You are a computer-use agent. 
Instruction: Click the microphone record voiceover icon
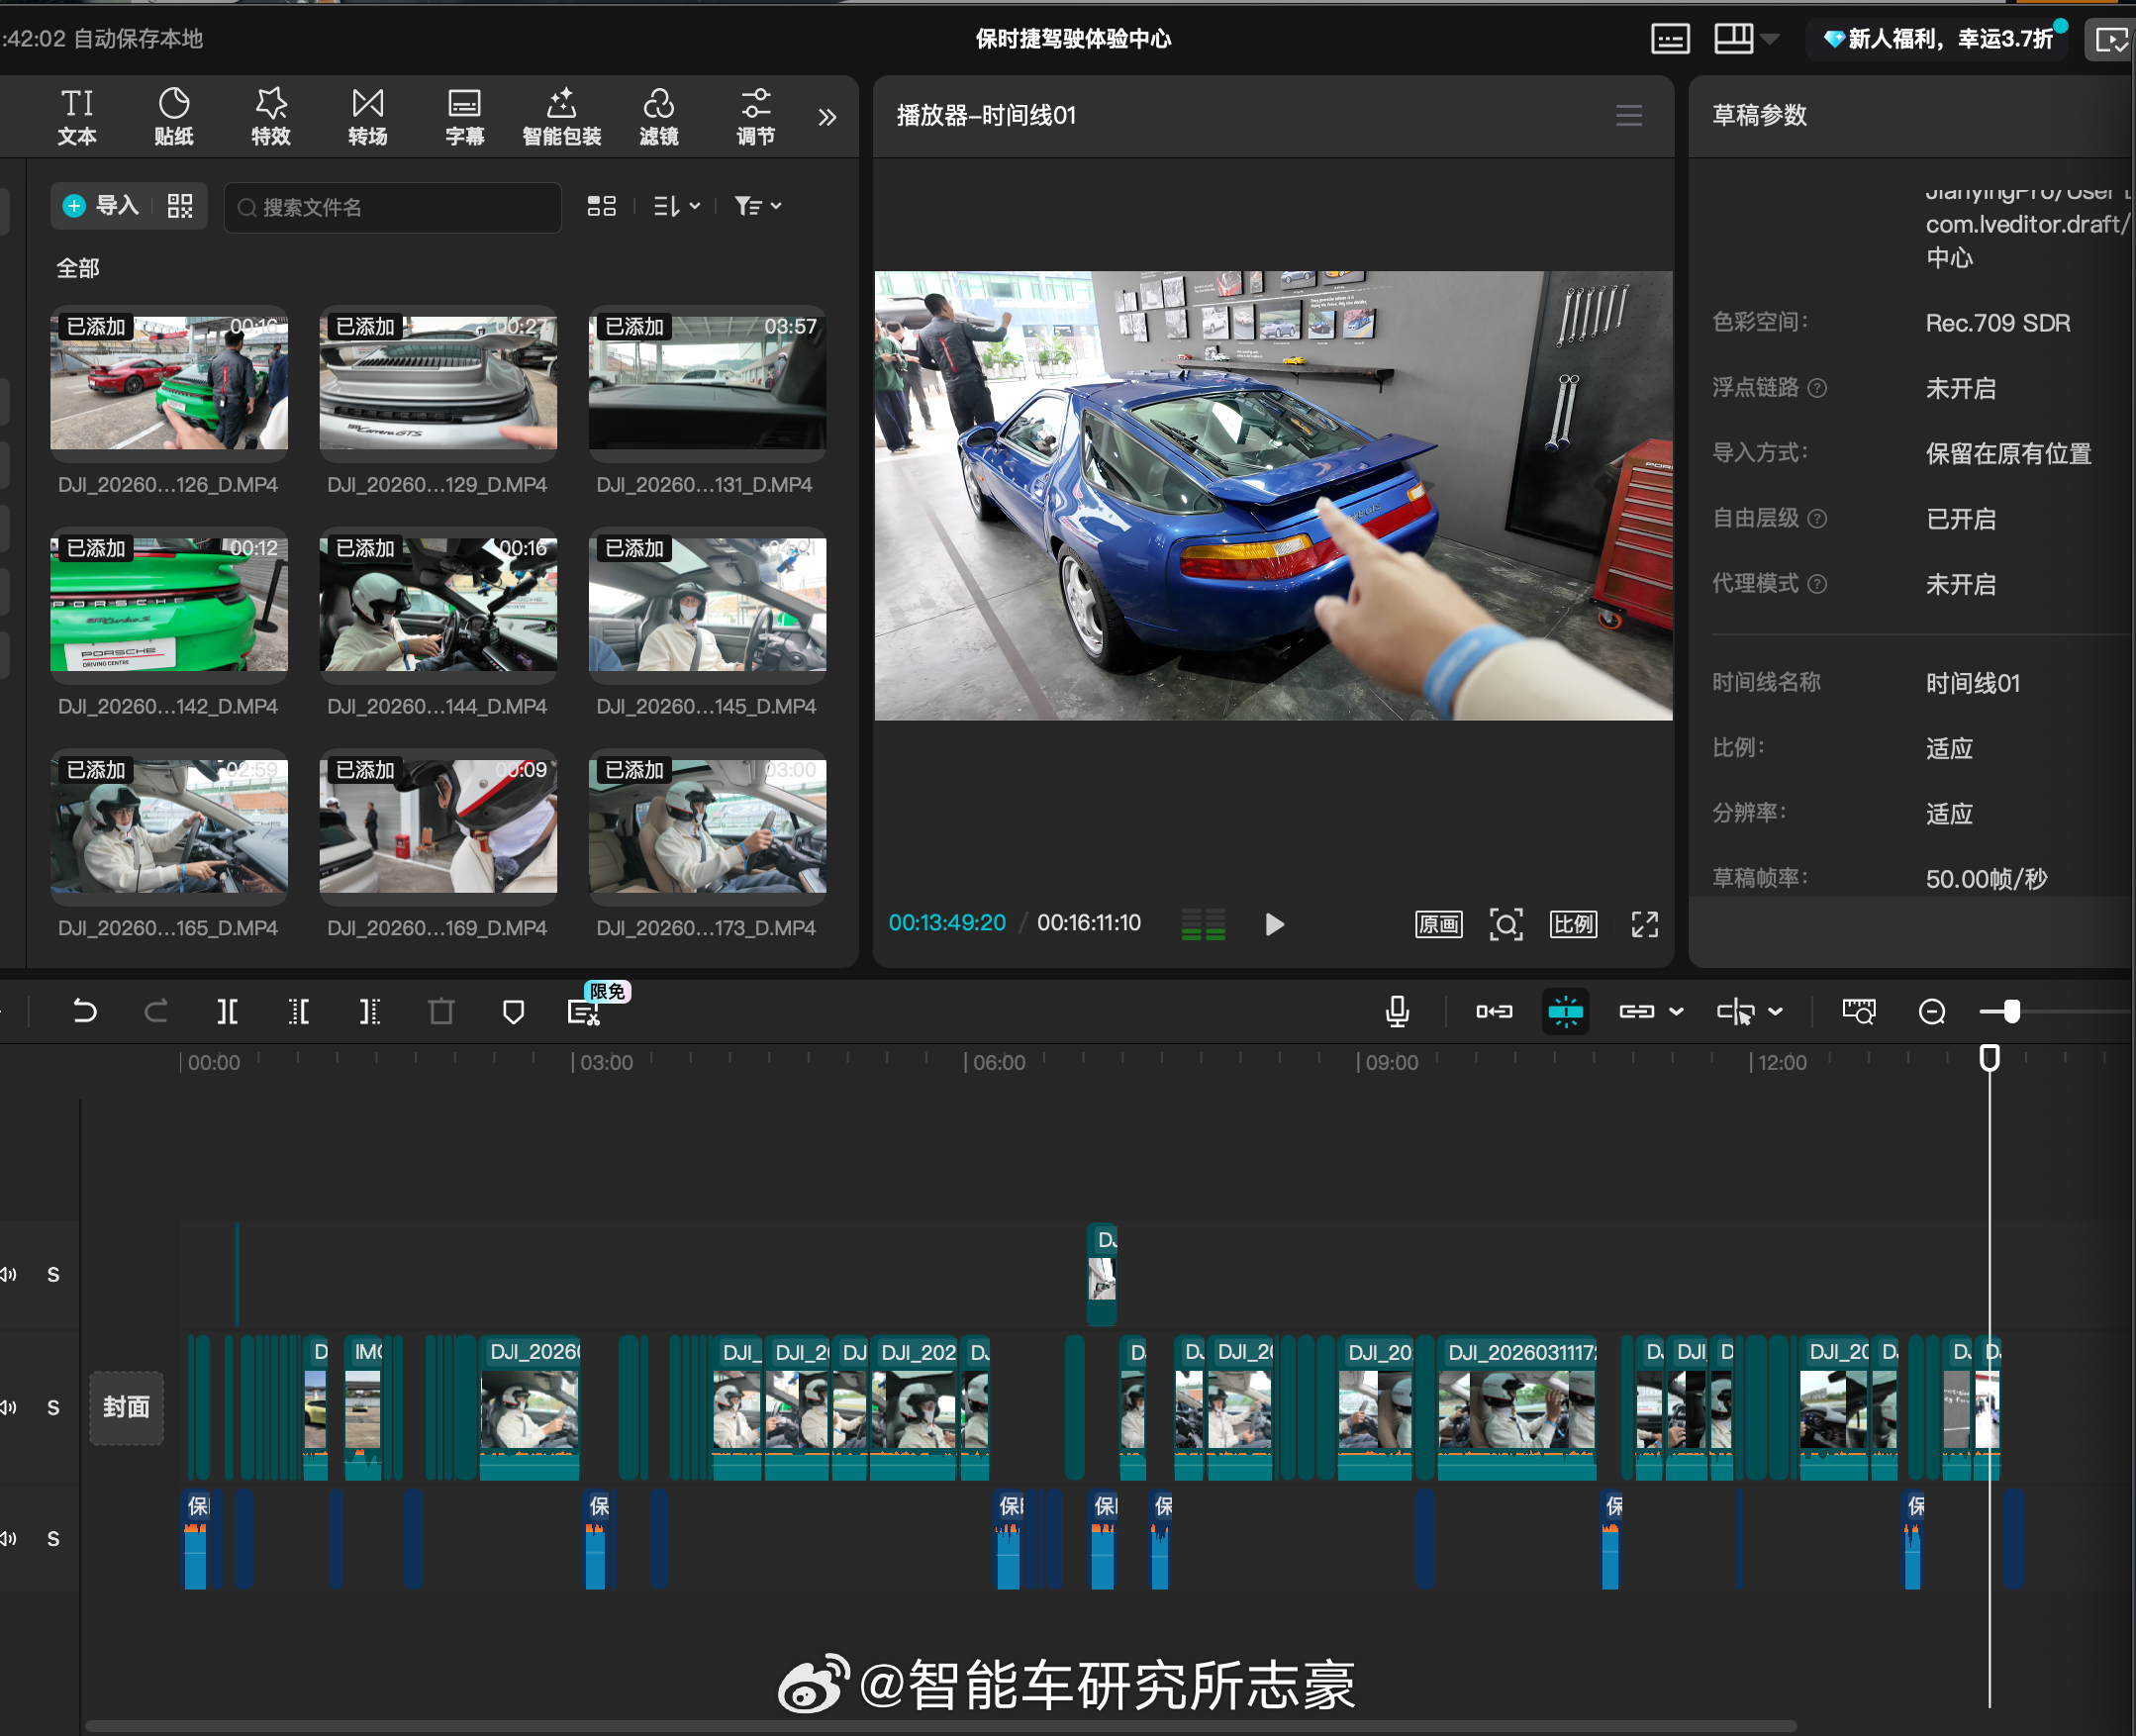1397,1012
